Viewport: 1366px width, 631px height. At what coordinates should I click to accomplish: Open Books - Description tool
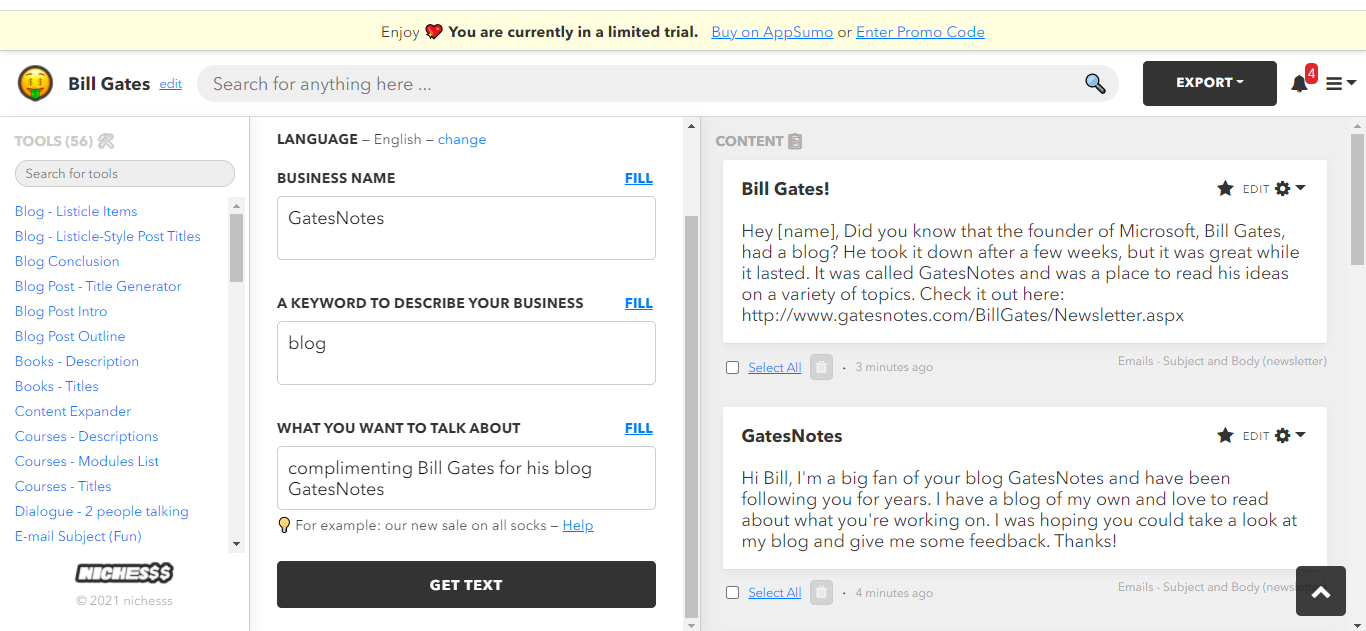tap(77, 361)
